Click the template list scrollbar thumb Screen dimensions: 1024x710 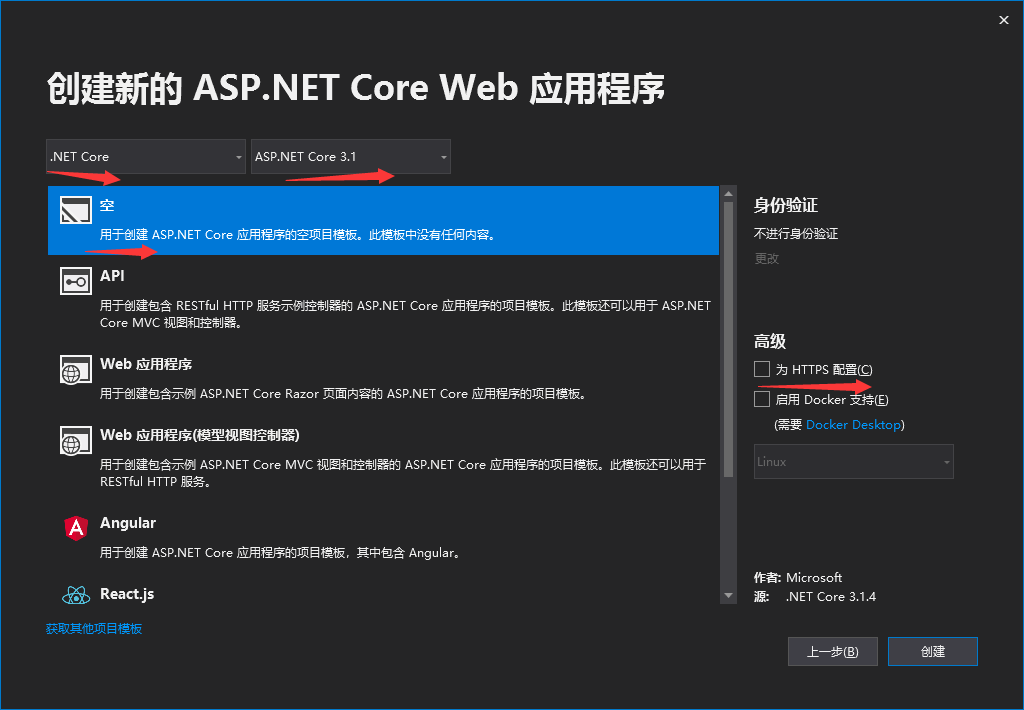[x=728, y=340]
